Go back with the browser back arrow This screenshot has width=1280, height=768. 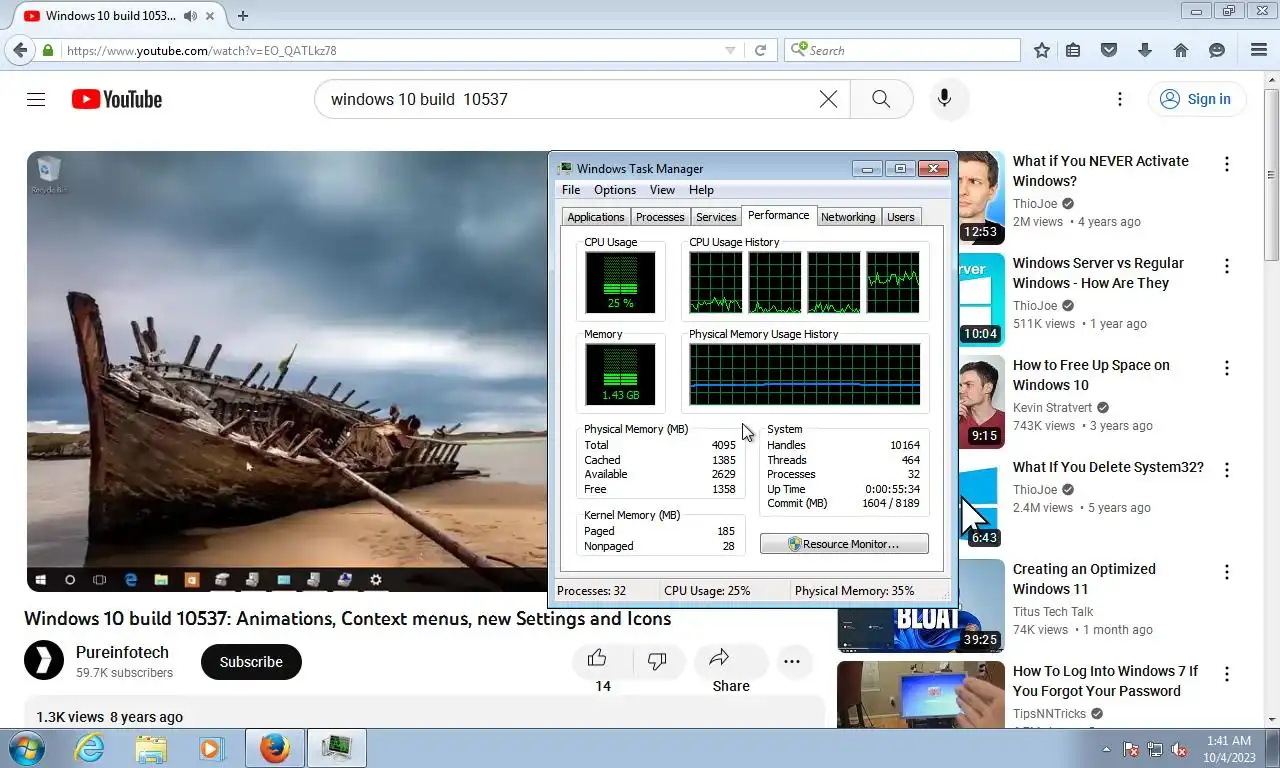20,50
